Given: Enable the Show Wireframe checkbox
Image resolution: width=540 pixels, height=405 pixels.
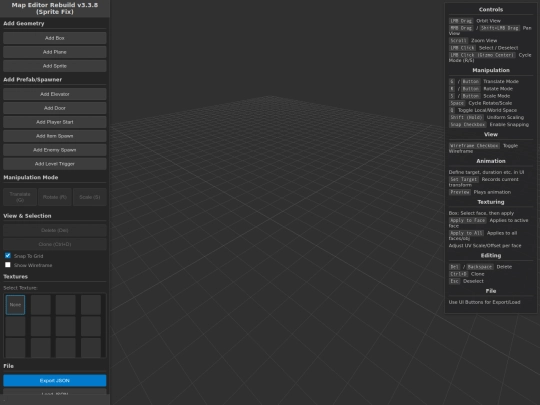Looking at the screenshot, I should coord(8,265).
